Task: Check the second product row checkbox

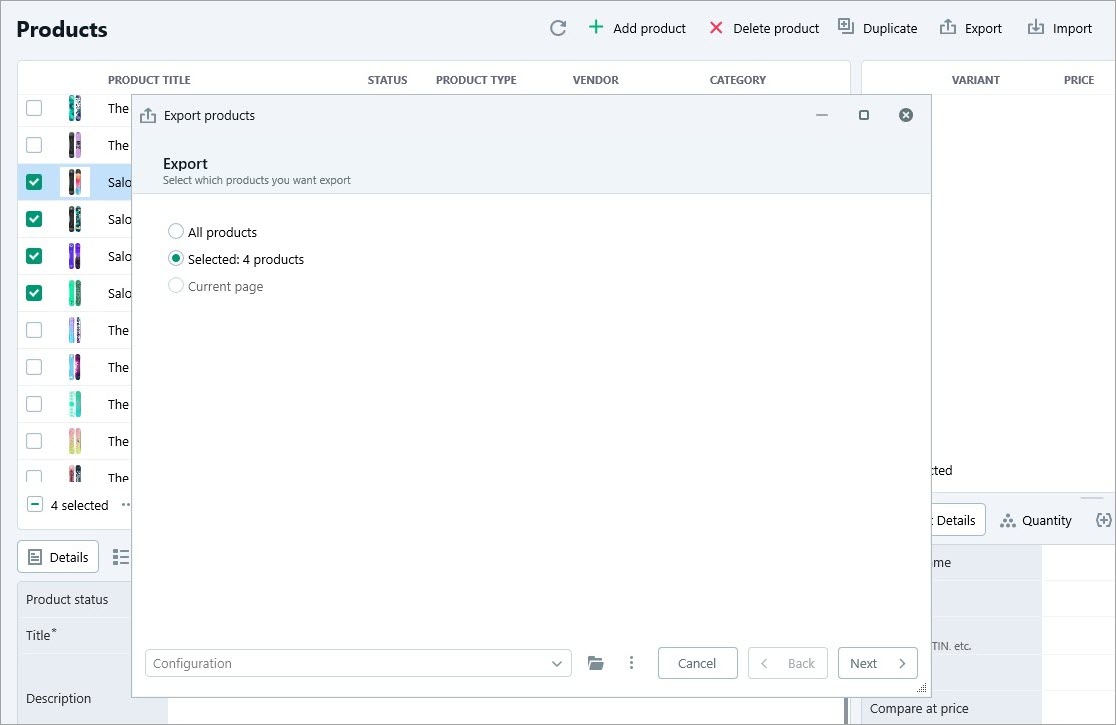Action: (34, 145)
